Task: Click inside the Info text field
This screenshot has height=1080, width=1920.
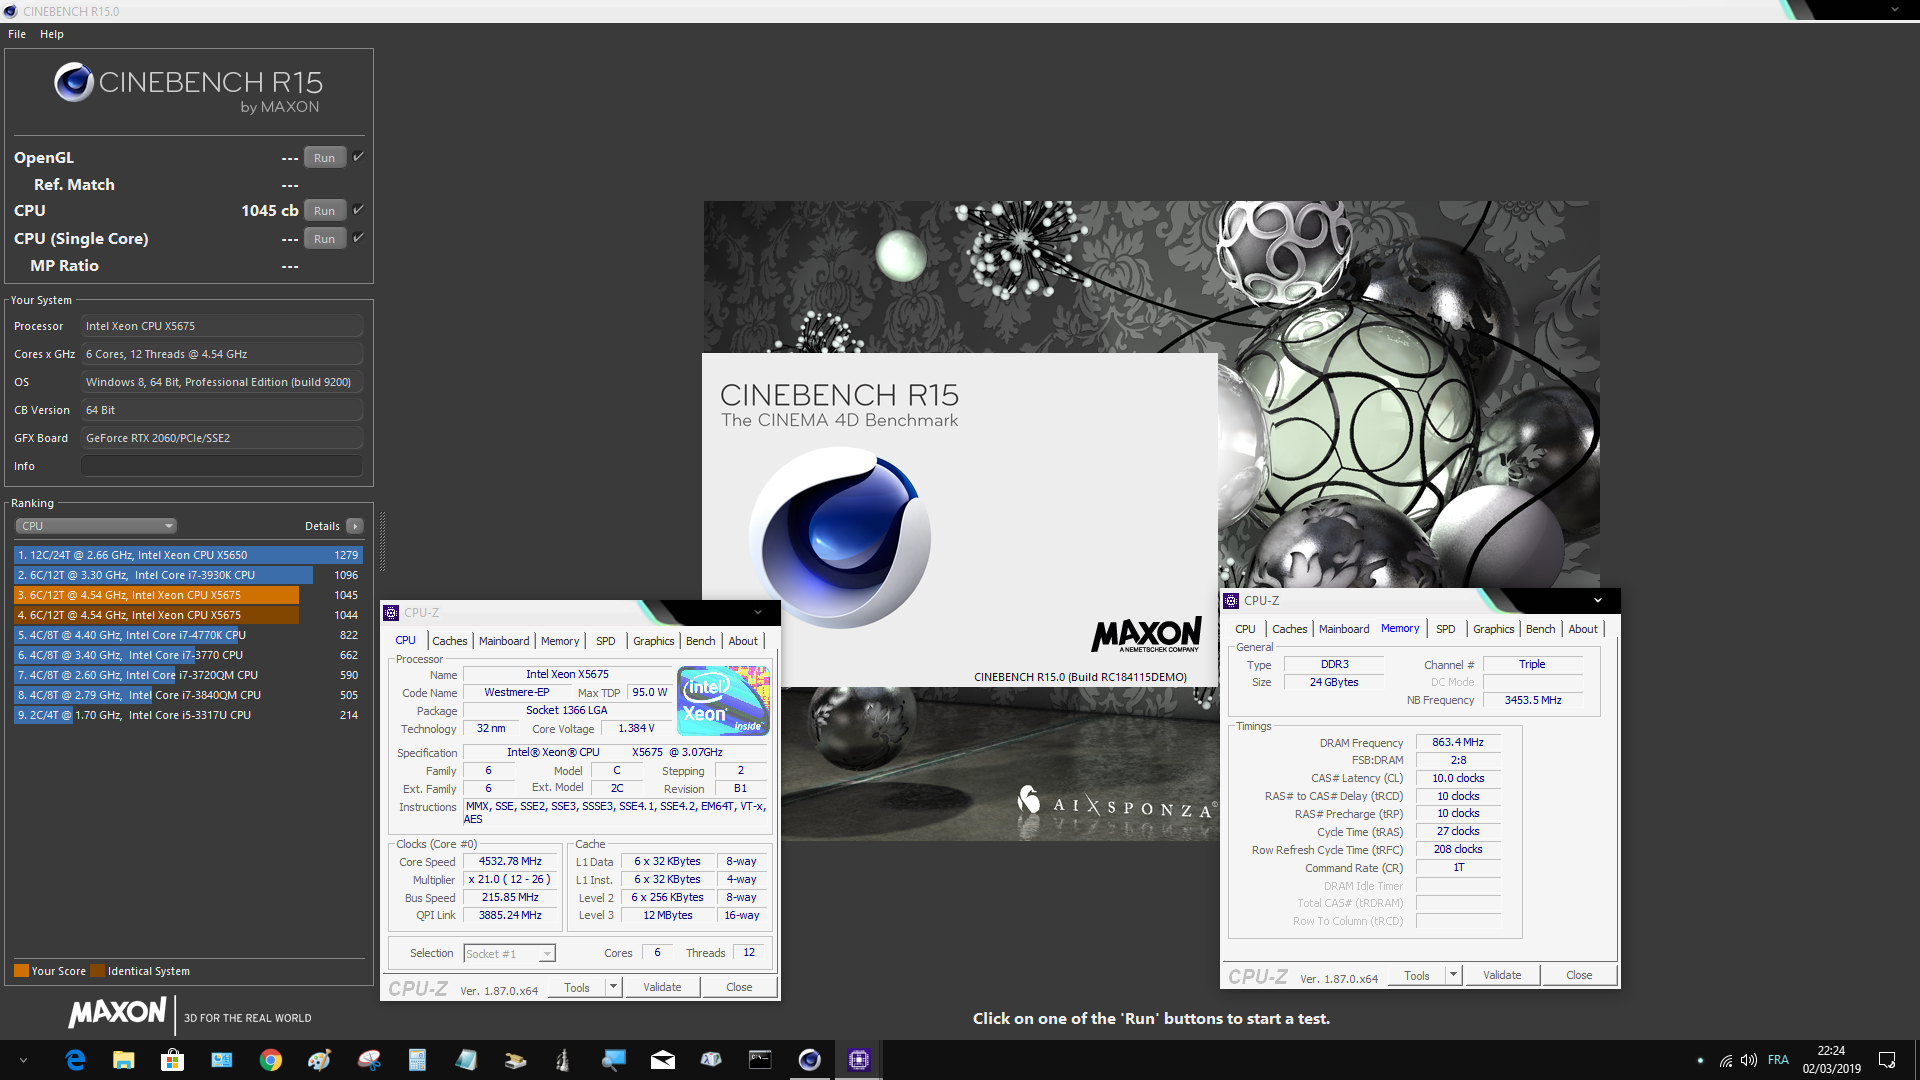Action: pyautogui.click(x=220, y=465)
